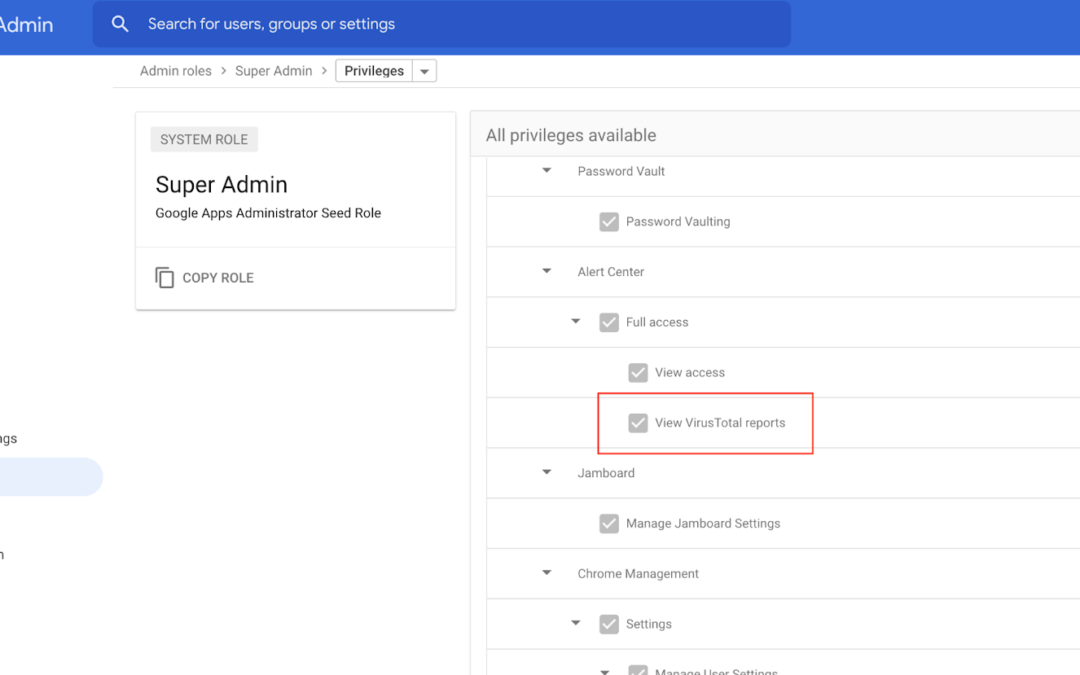Click the Privileges breadcrumb button
The image size is (1080, 675).
click(374, 71)
